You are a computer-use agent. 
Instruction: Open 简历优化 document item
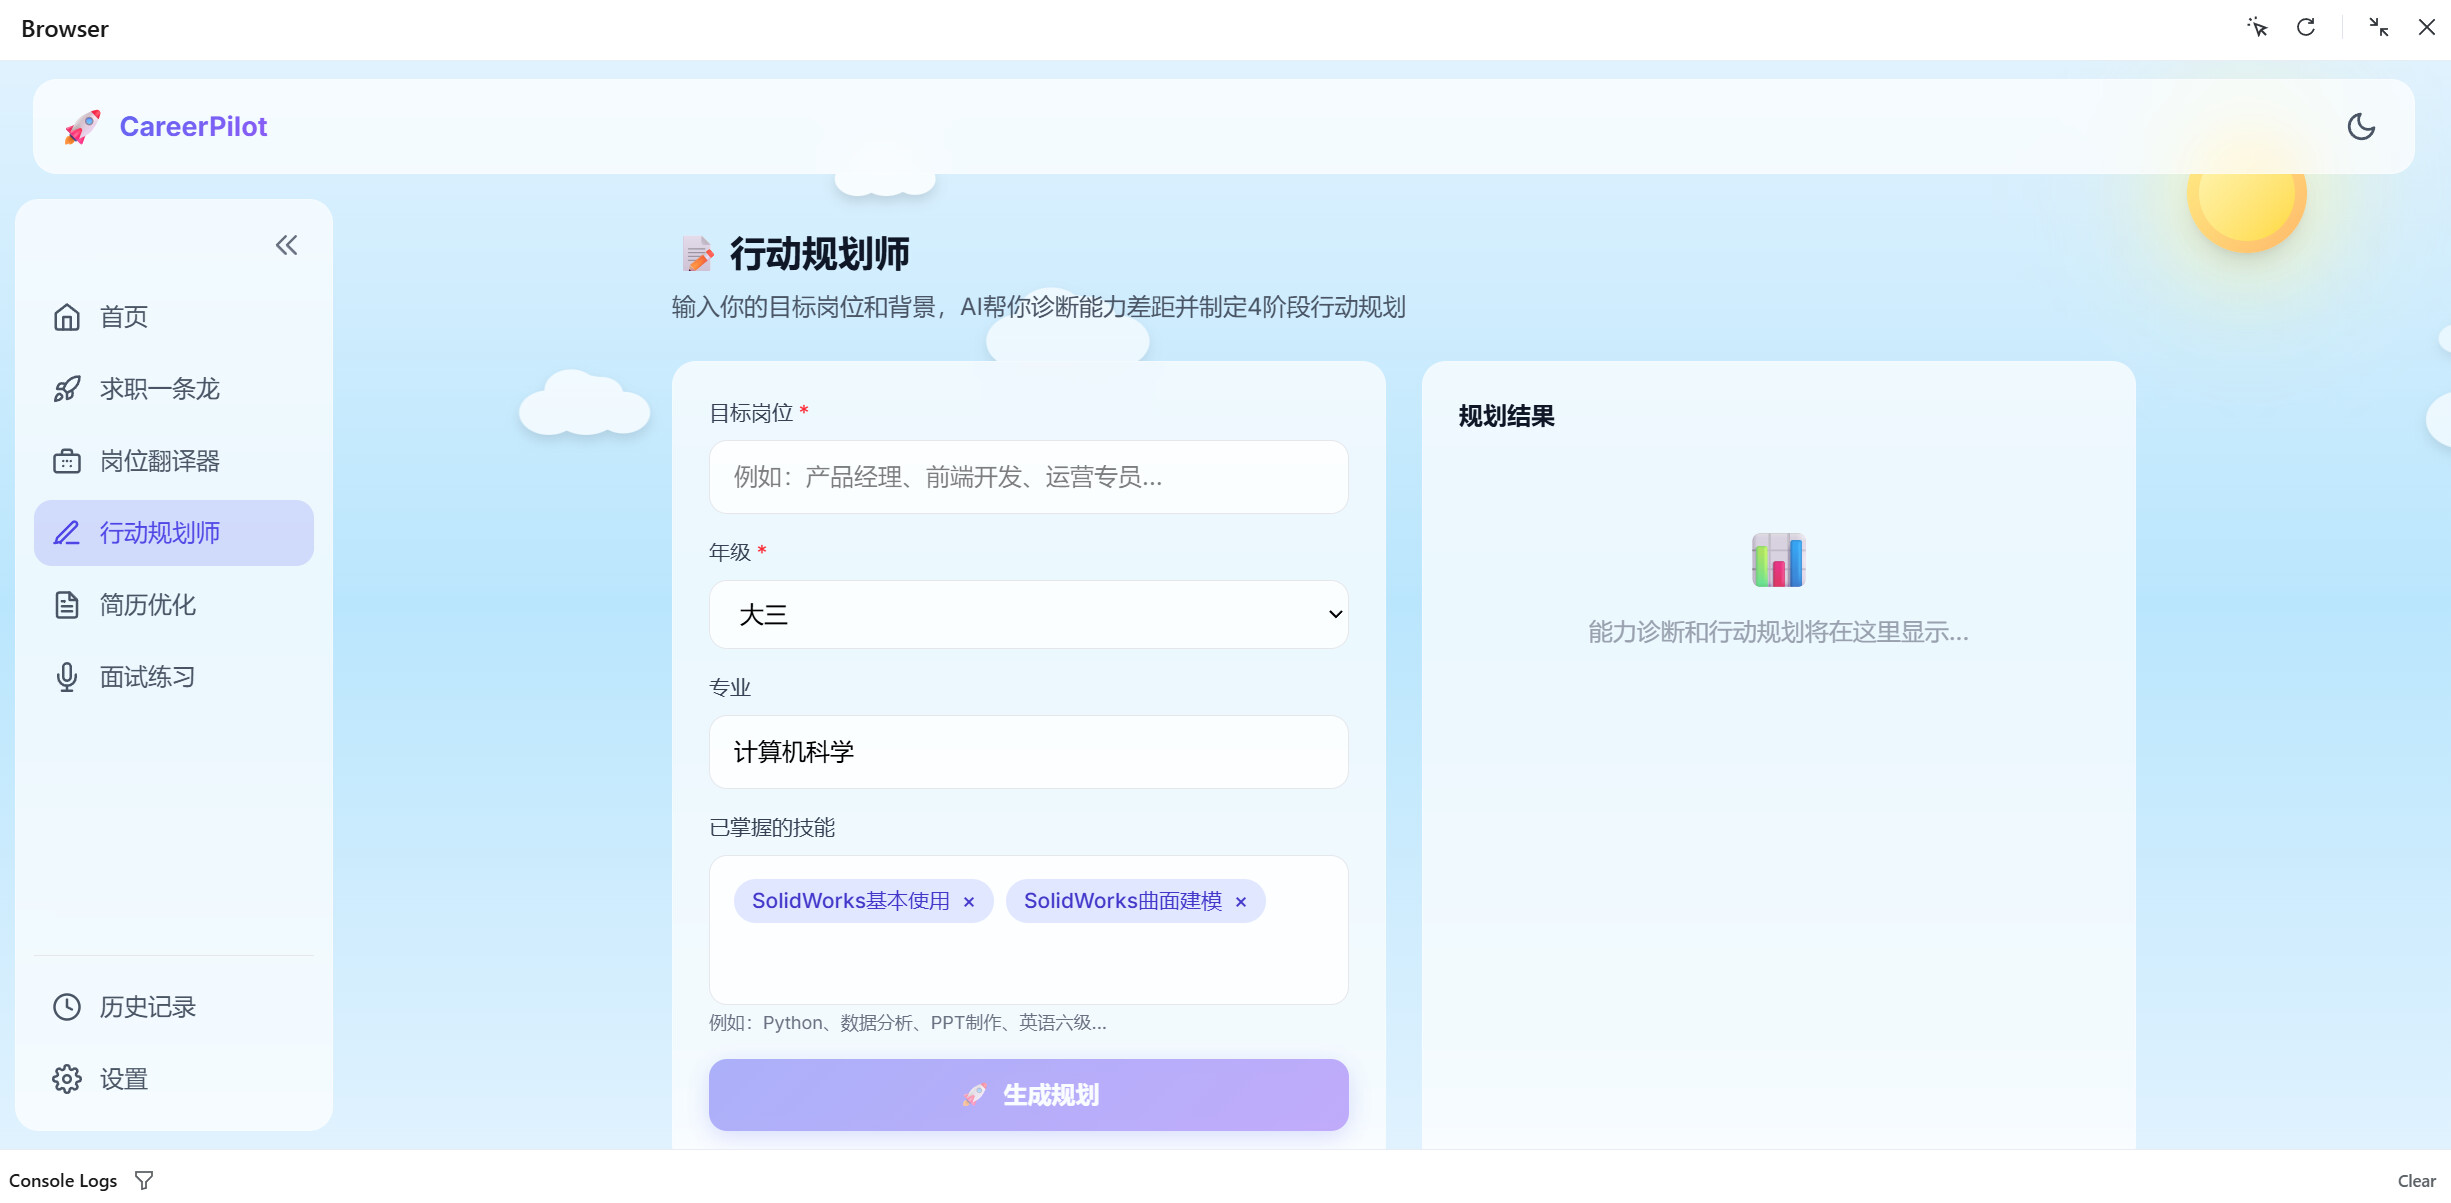tap(174, 605)
